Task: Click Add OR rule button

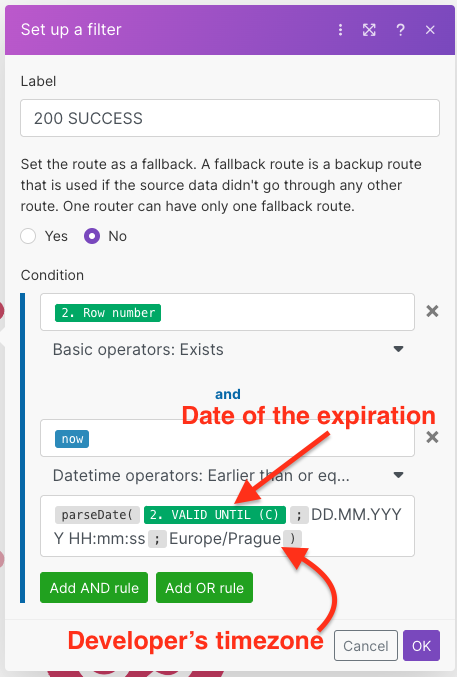Action: coord(204,587)
